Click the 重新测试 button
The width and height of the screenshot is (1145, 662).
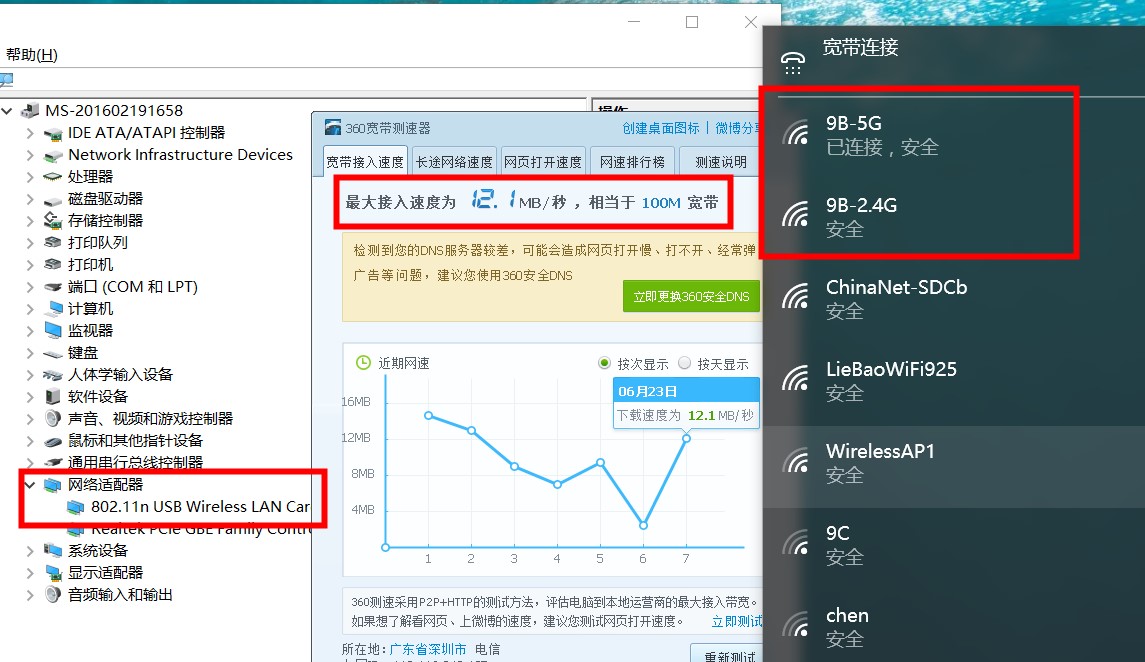727,655
